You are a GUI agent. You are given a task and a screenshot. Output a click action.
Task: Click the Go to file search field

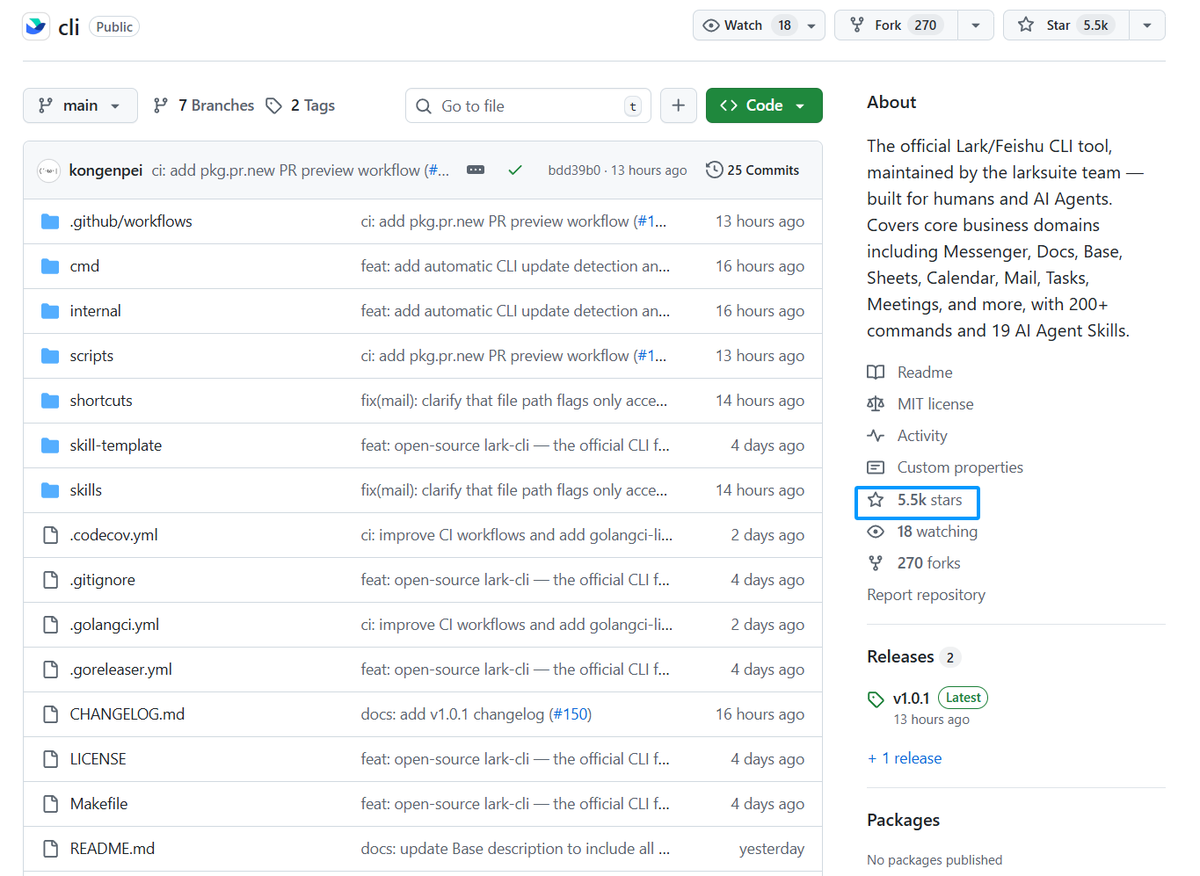click(528, 106)
